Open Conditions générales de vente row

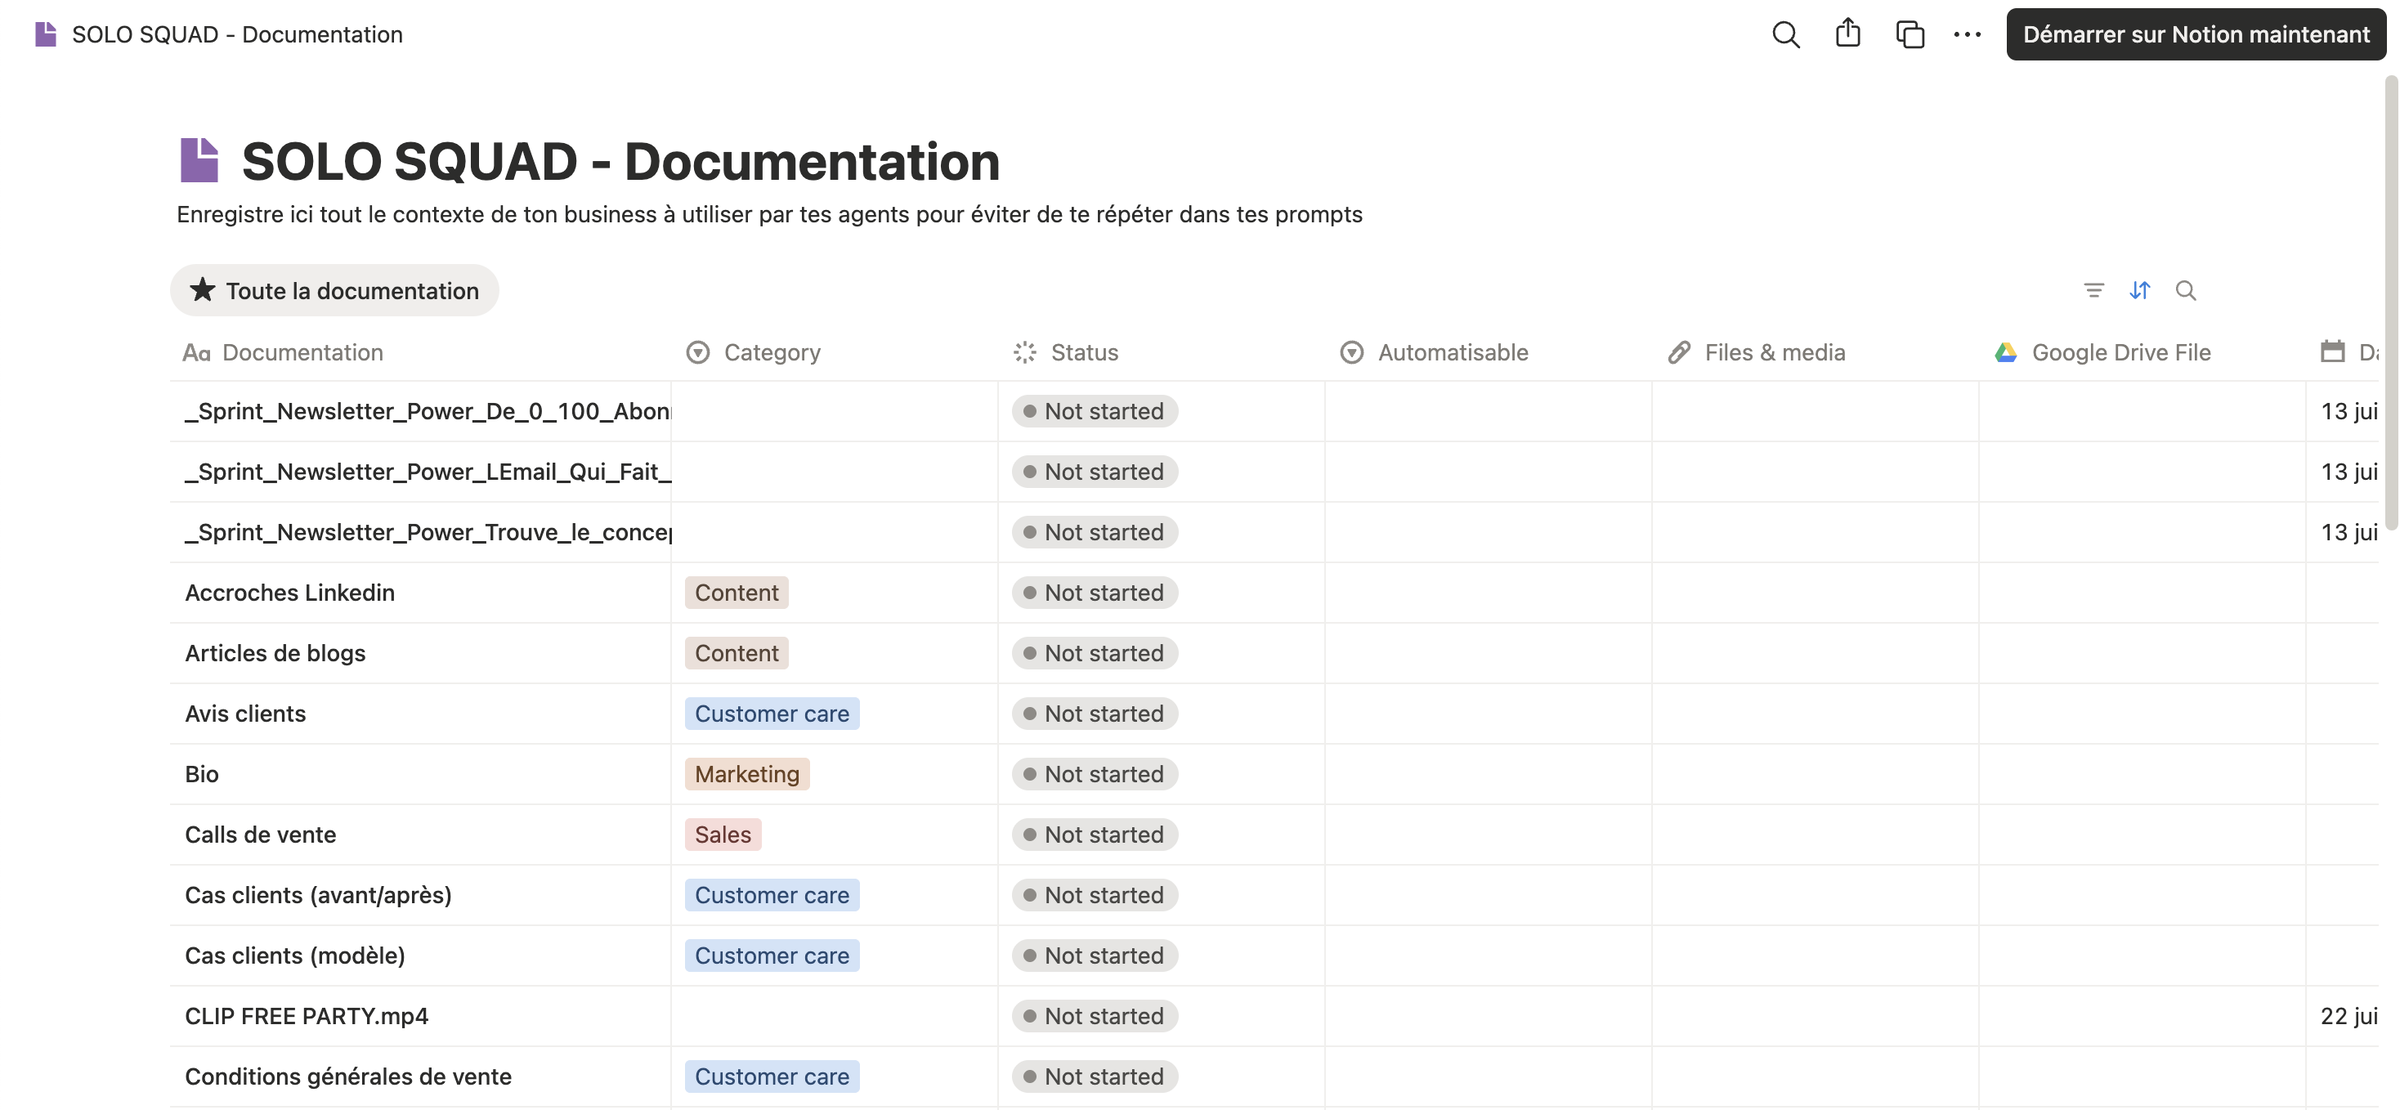(348, 1077)
